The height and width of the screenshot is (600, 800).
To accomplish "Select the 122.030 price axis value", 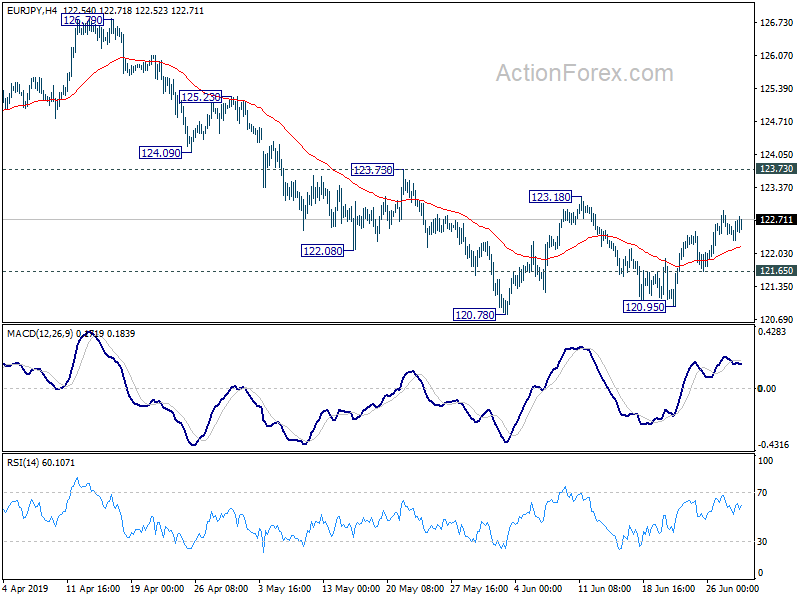I will coord(777,254).
